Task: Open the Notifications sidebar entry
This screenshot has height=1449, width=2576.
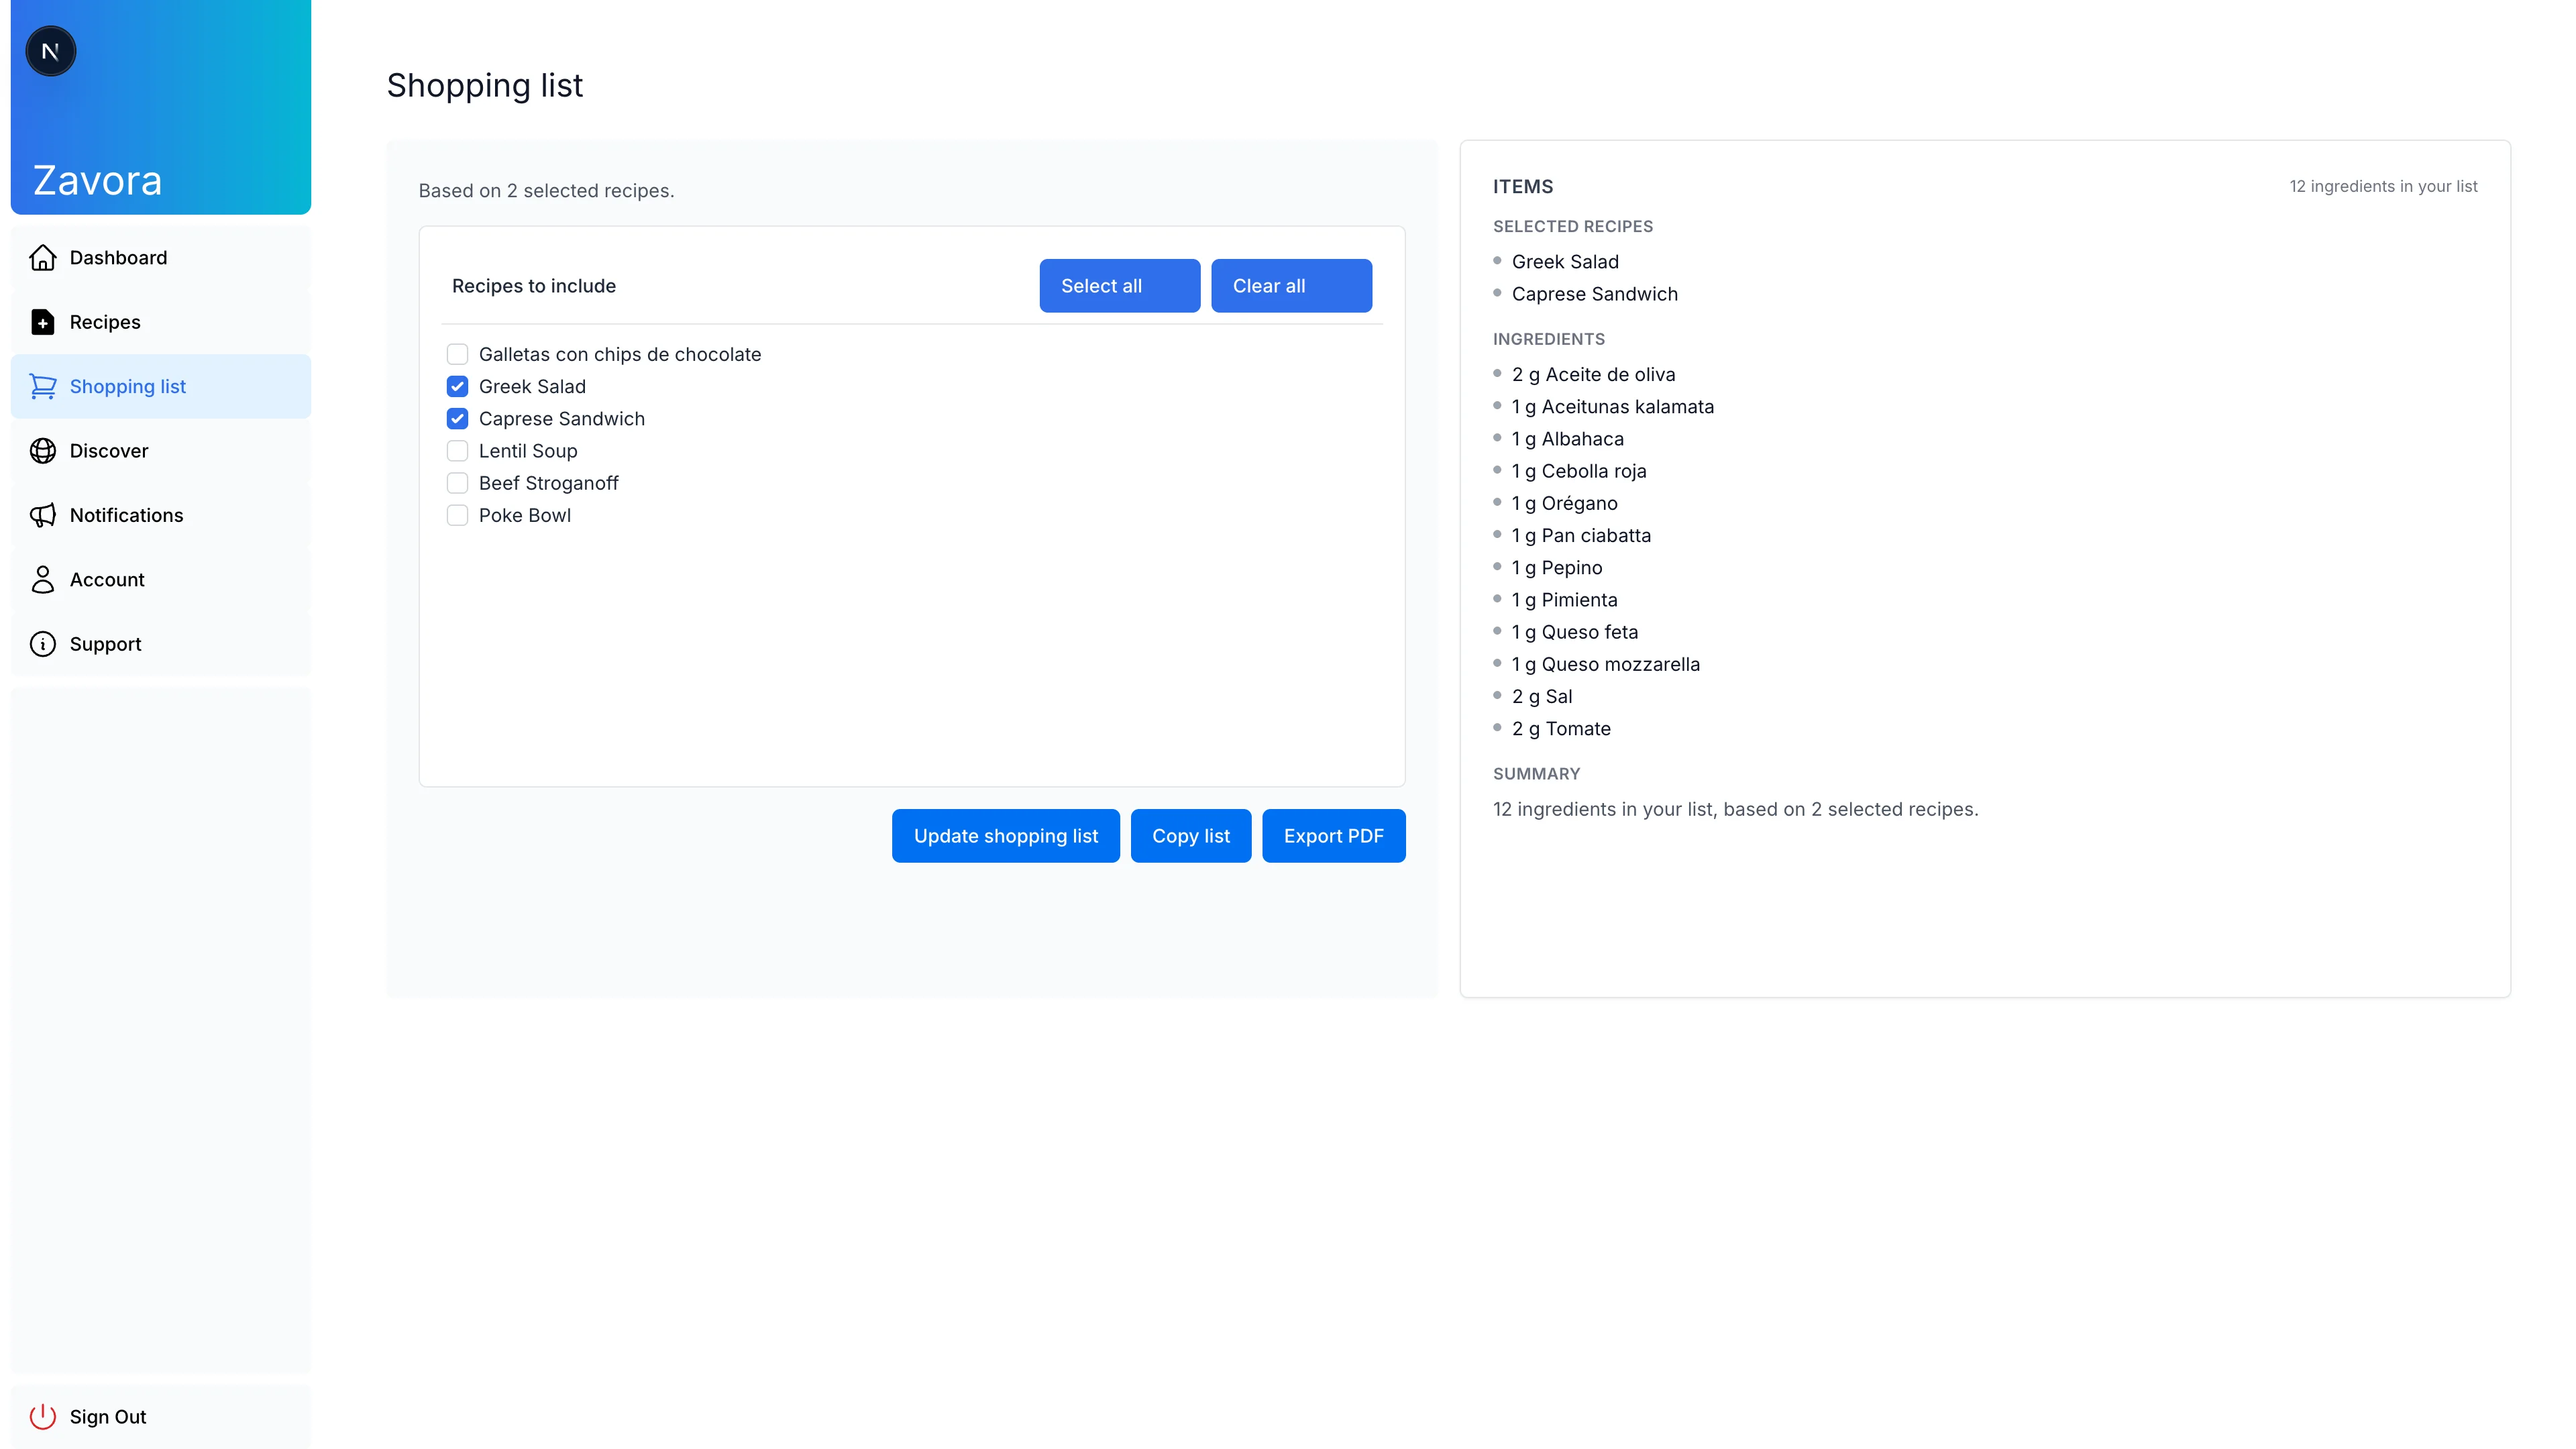Action: click(x=125, y=515)
